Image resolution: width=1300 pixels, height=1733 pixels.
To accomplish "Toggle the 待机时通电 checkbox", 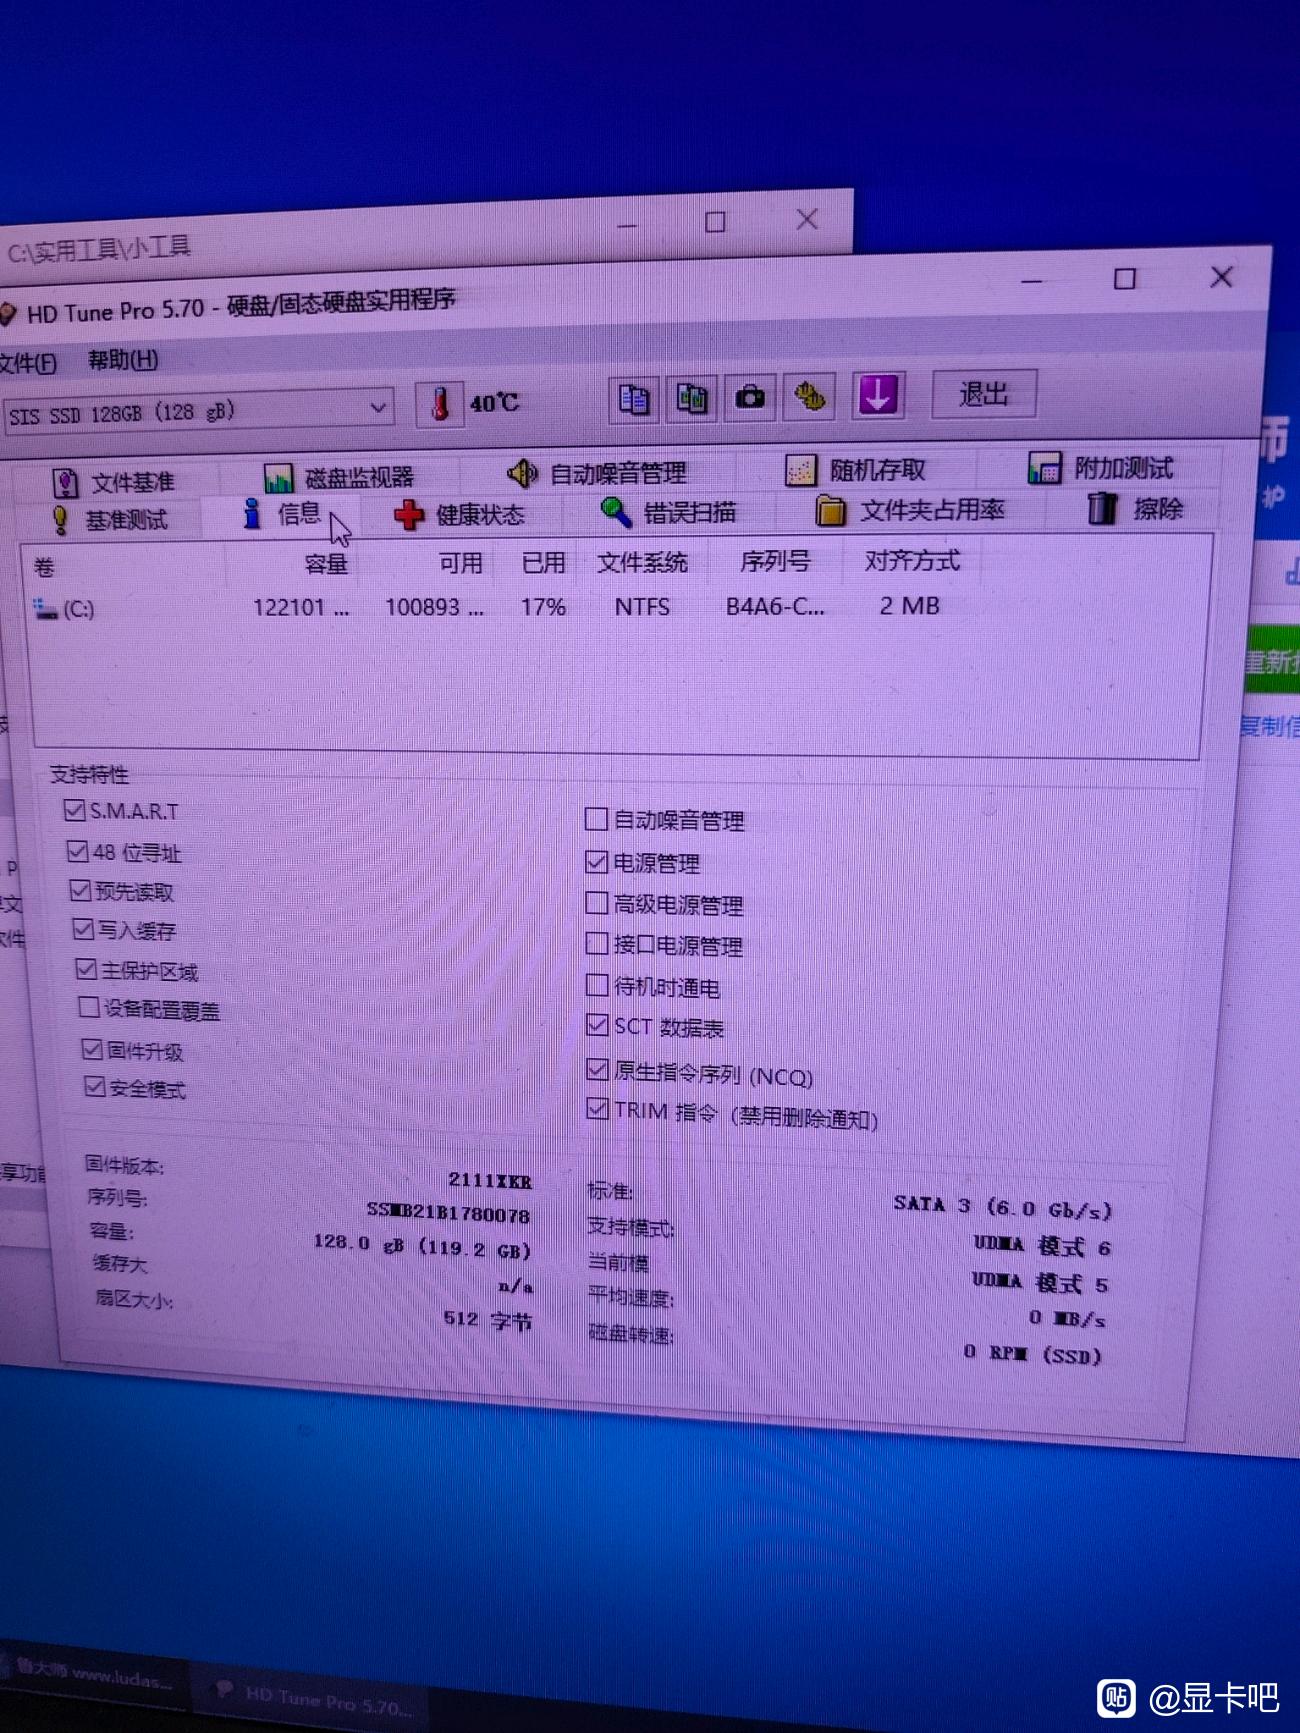I will pos(597,986).
